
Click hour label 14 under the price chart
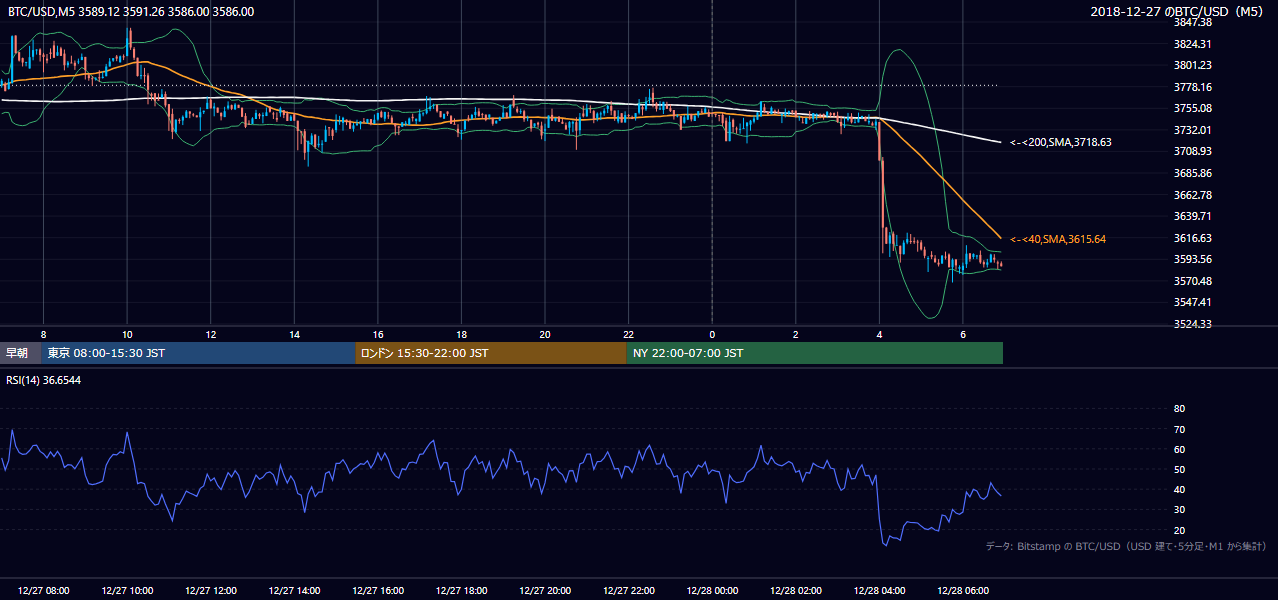coord(294,333)
